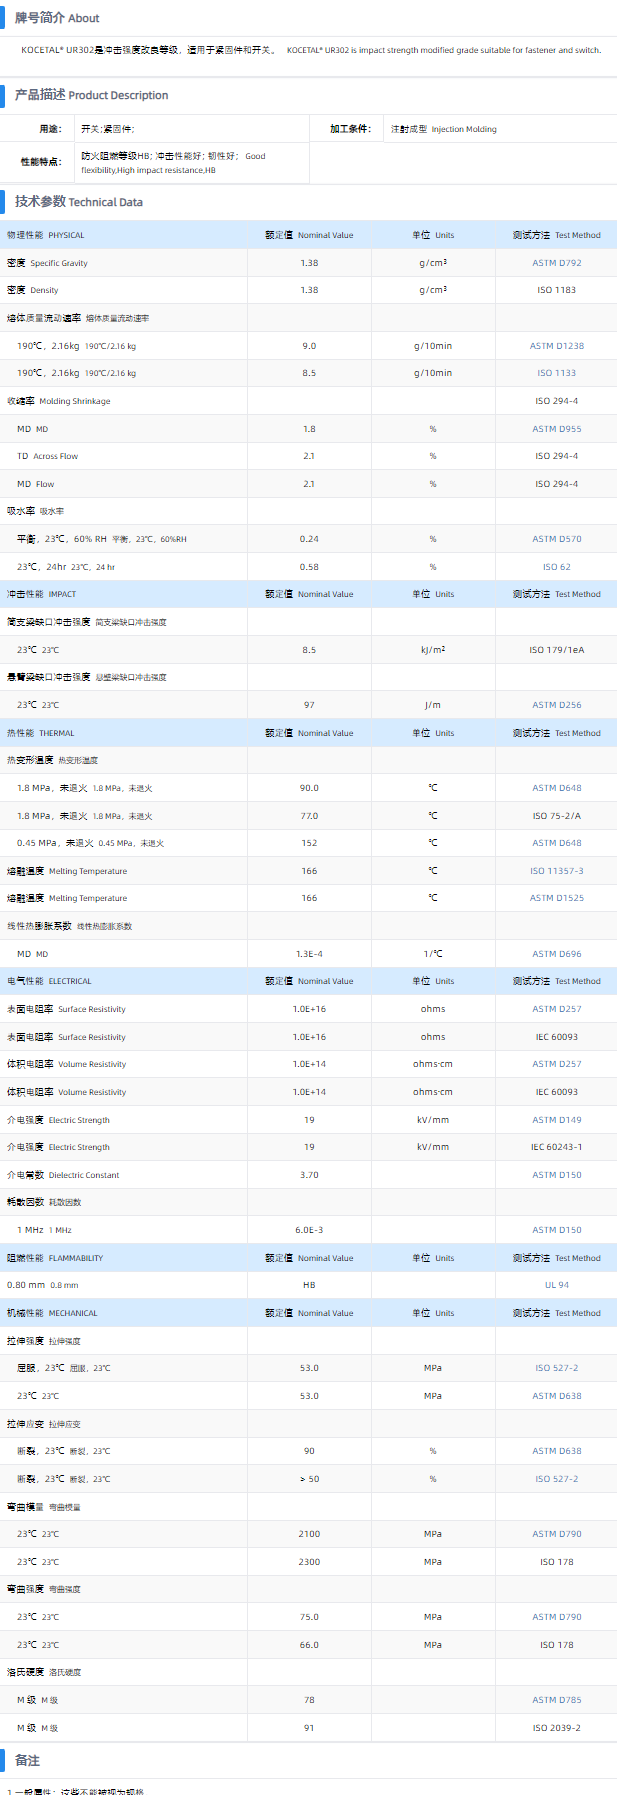Select the 技术参数 Technical Data section heading
The width and height of the screenshot is (617, 1795).
click(x=78, y=202)
